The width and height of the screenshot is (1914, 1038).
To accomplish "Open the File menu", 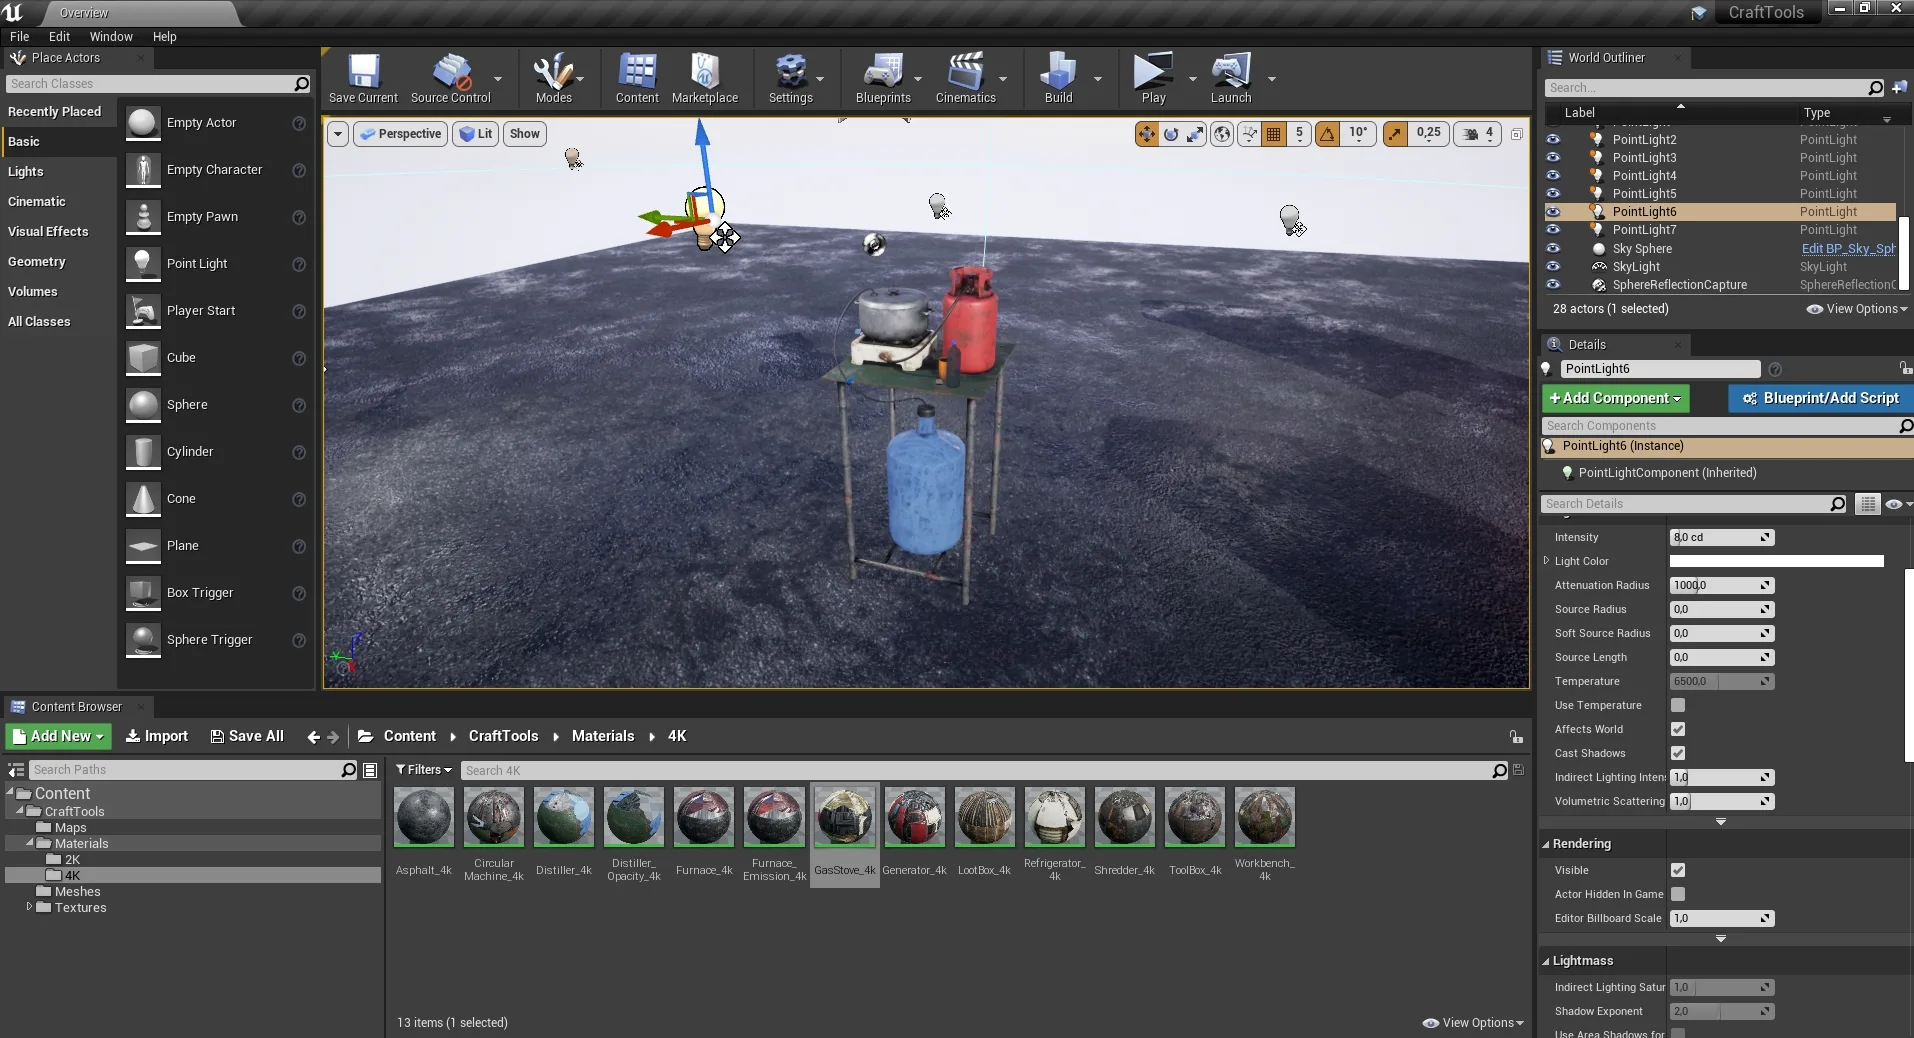I will (x=19, y=37).
